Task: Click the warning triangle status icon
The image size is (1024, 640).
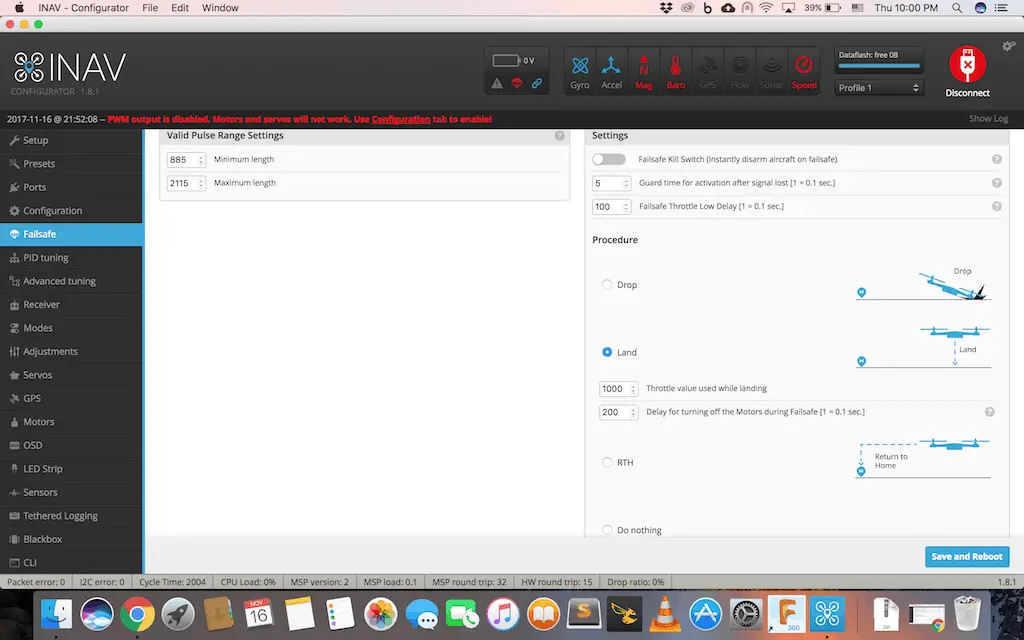Action: coord(497,83)
